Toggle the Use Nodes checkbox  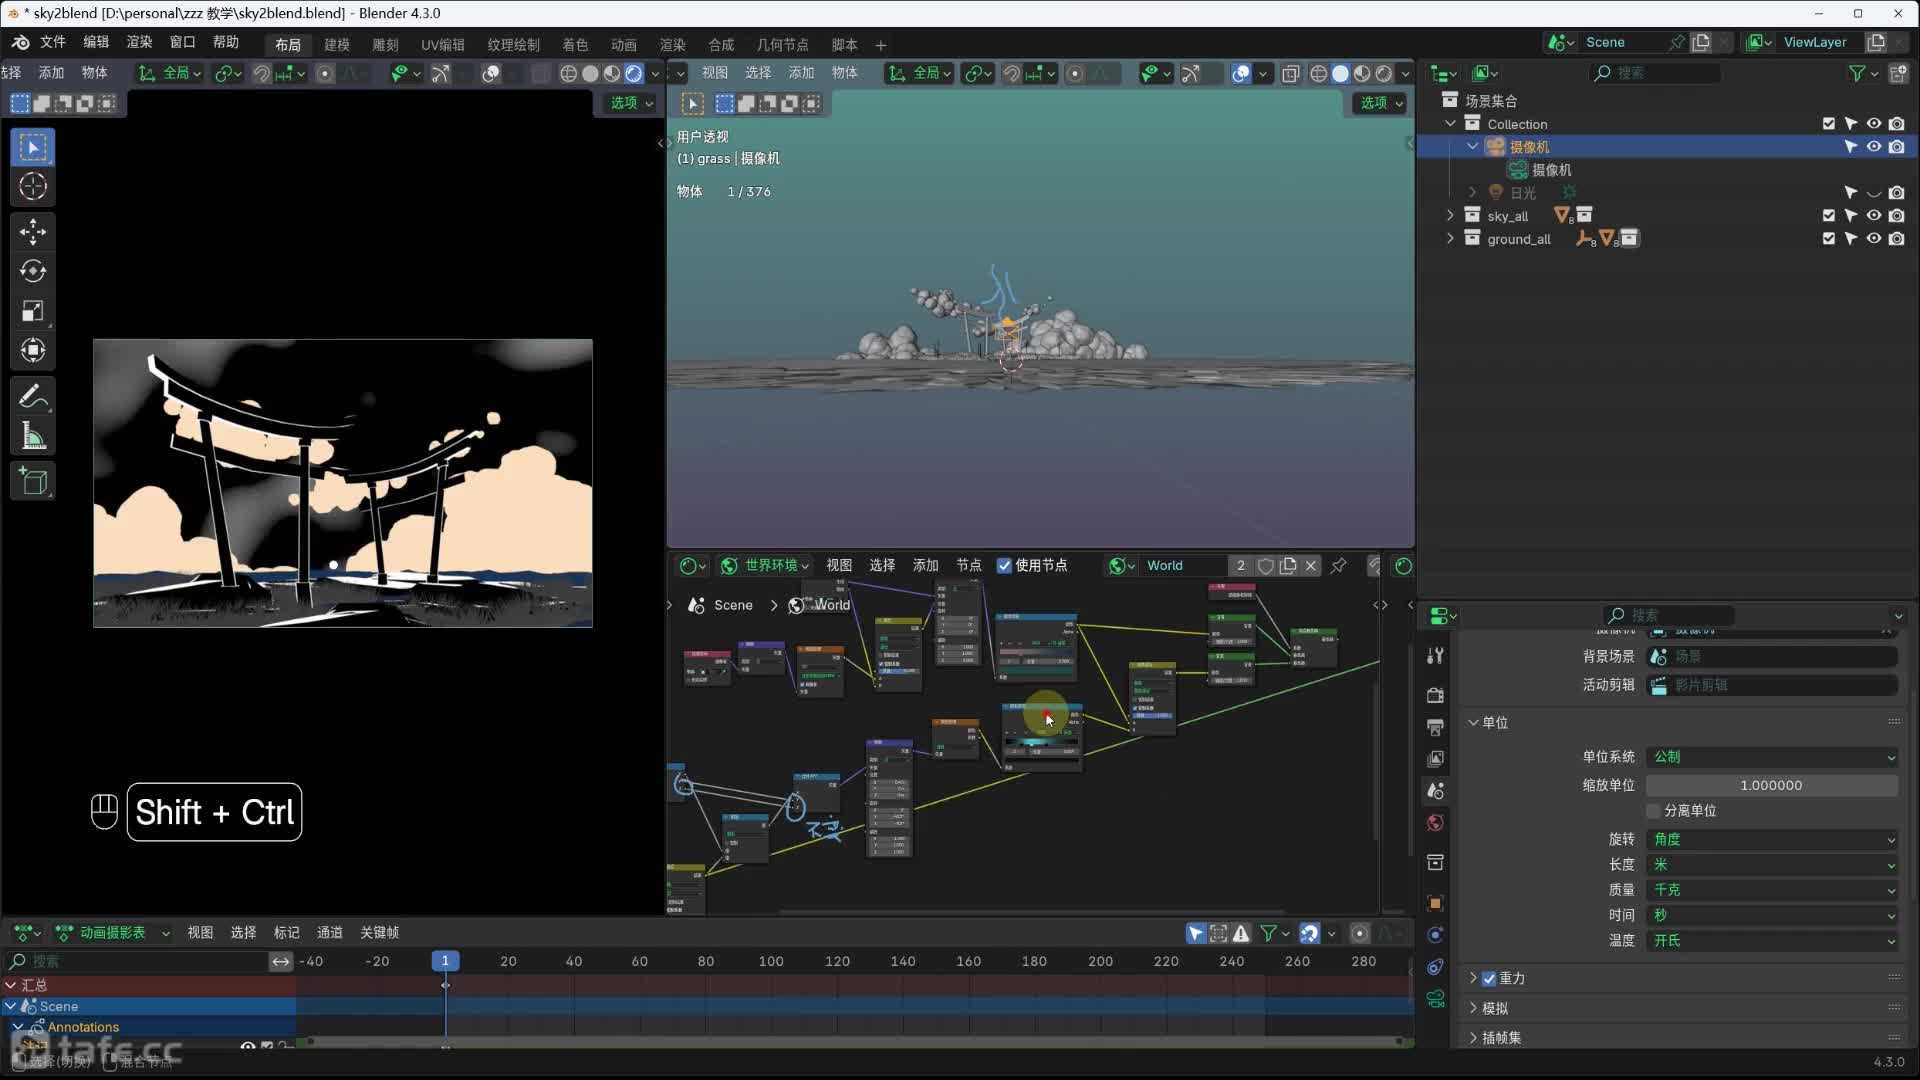coord(1004,566)
